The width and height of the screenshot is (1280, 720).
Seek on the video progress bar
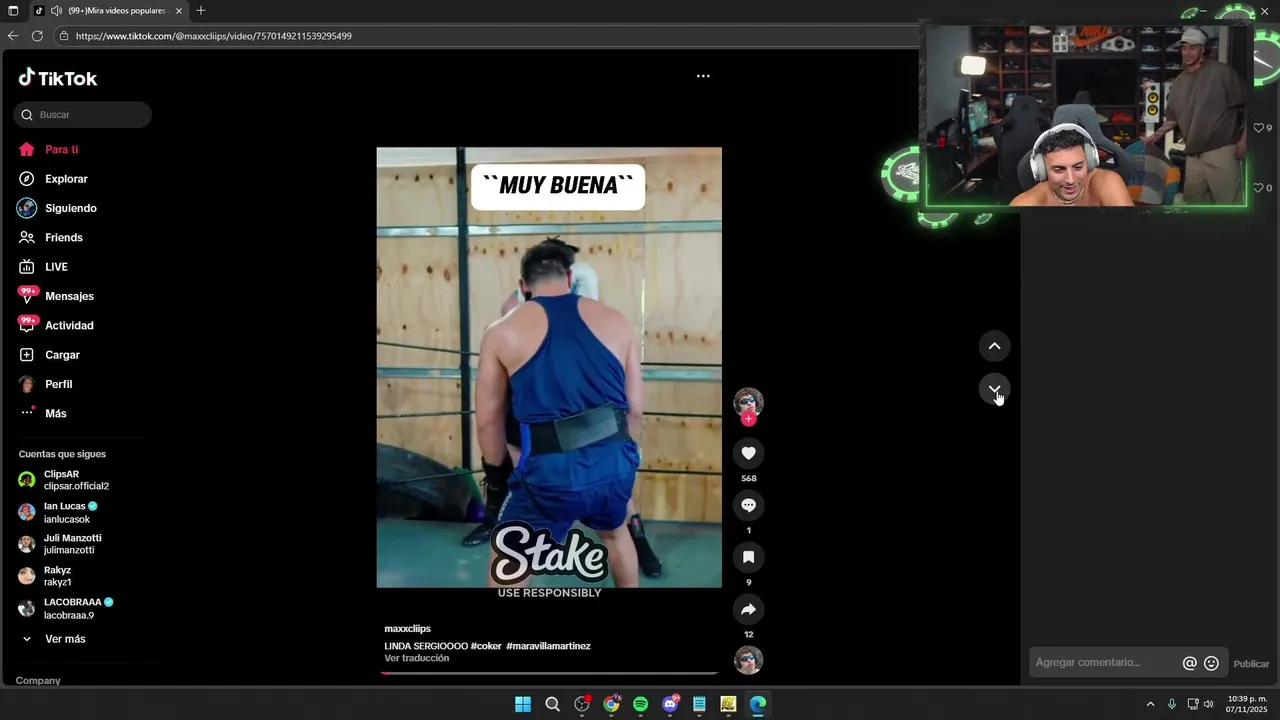(549, 673)
